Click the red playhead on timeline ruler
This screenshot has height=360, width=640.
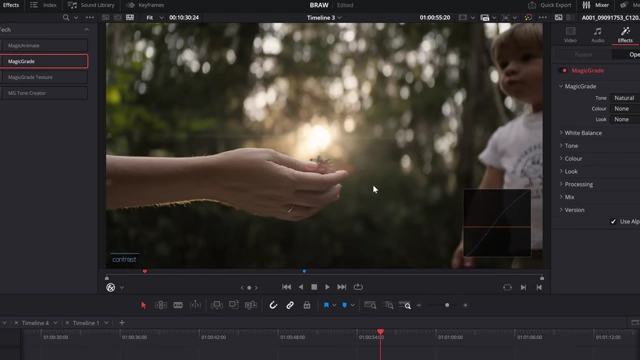pyautogui.click(x=380, y=331)
